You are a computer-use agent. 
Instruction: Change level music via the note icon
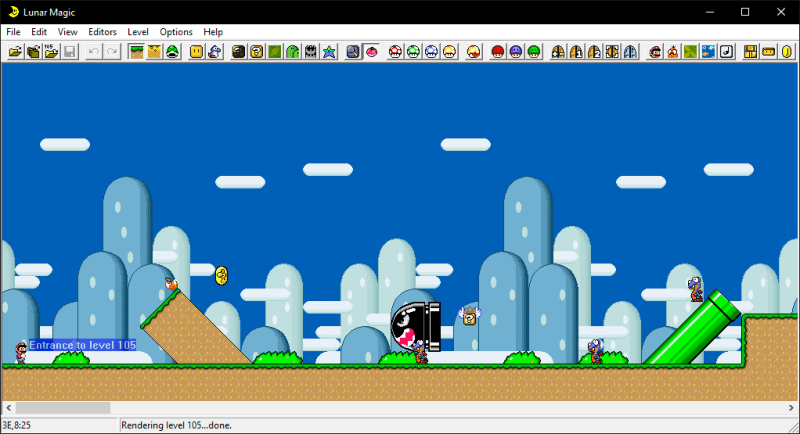coord(727,52)
